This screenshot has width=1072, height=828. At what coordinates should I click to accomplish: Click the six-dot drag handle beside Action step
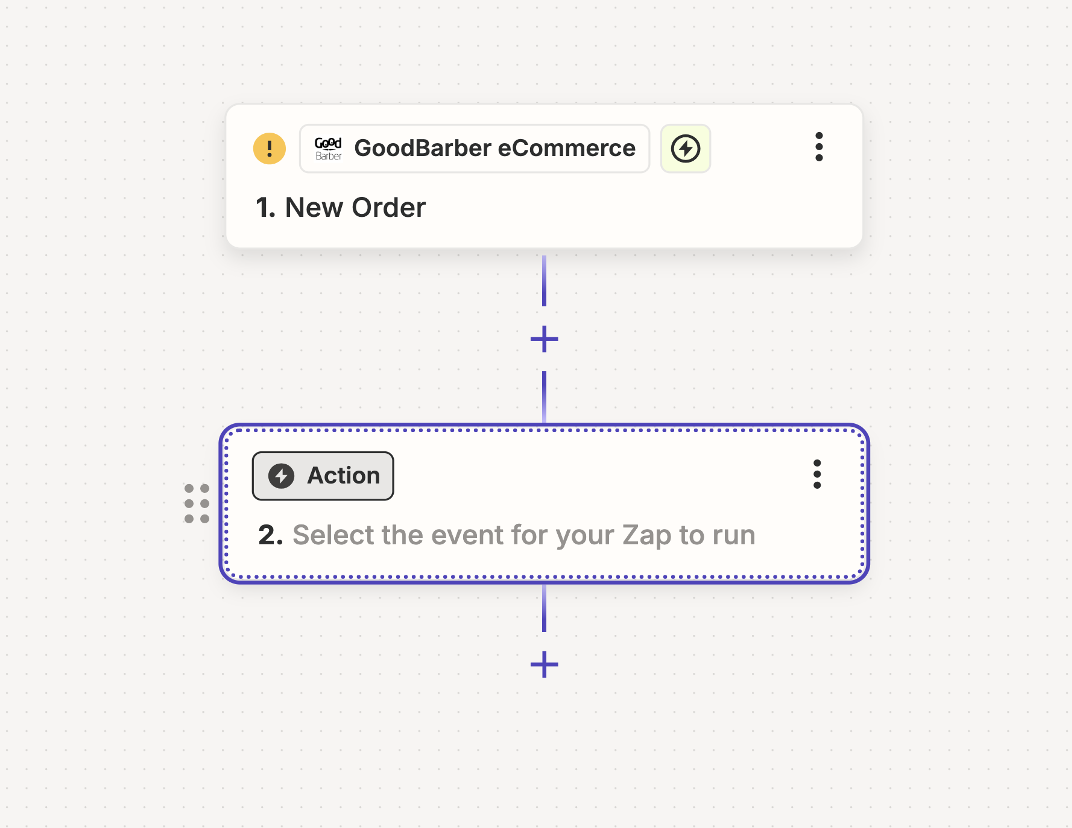click(197, 503)
